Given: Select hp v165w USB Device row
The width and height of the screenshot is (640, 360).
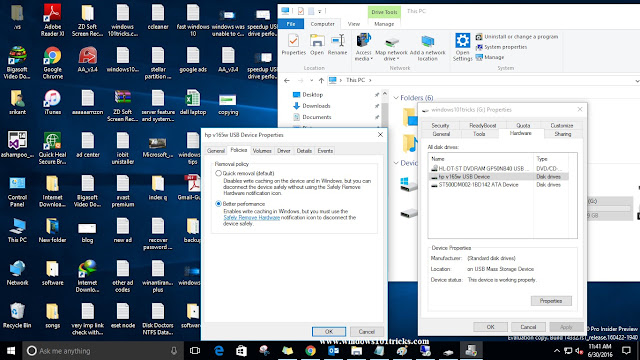Looking at the screenshot, I should pyautogui.click(x=499, y=177).
